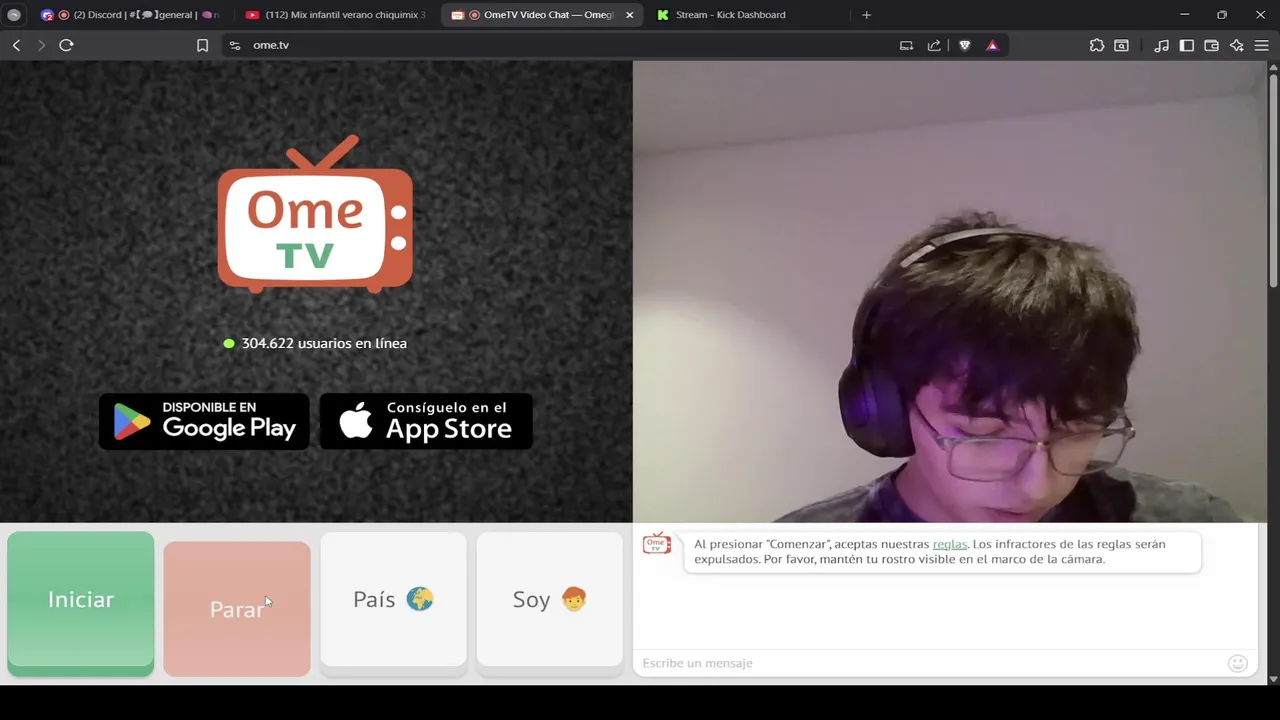Open Brave Rewards triangle icon
This screenshot has height=720, width=1280.
click(x=992, y=45)
